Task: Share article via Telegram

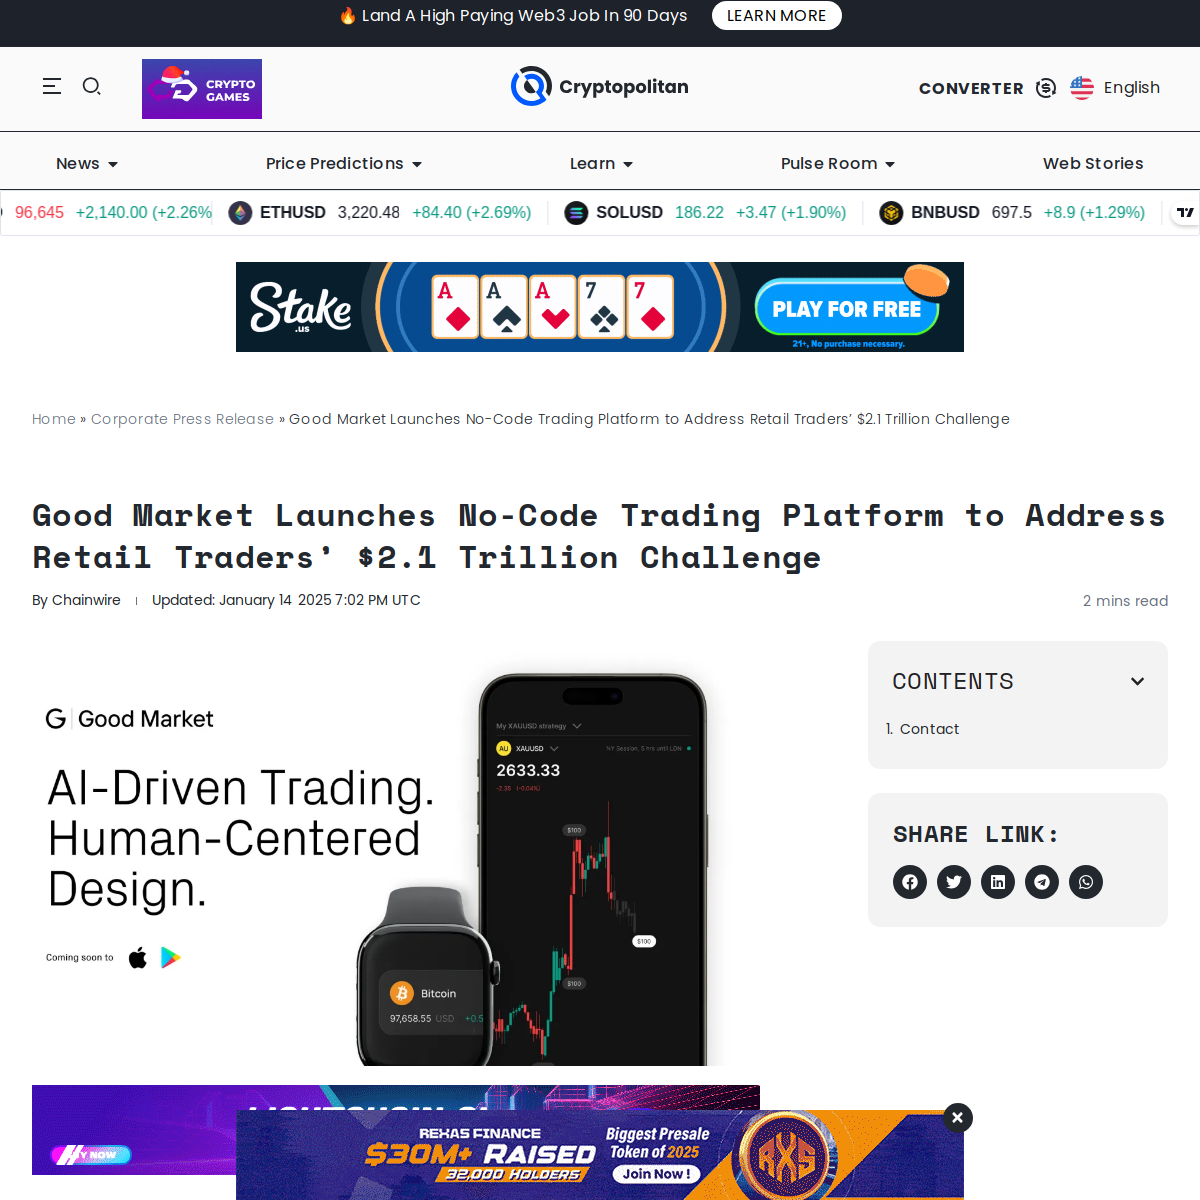Action: [x=1042, y=882]
